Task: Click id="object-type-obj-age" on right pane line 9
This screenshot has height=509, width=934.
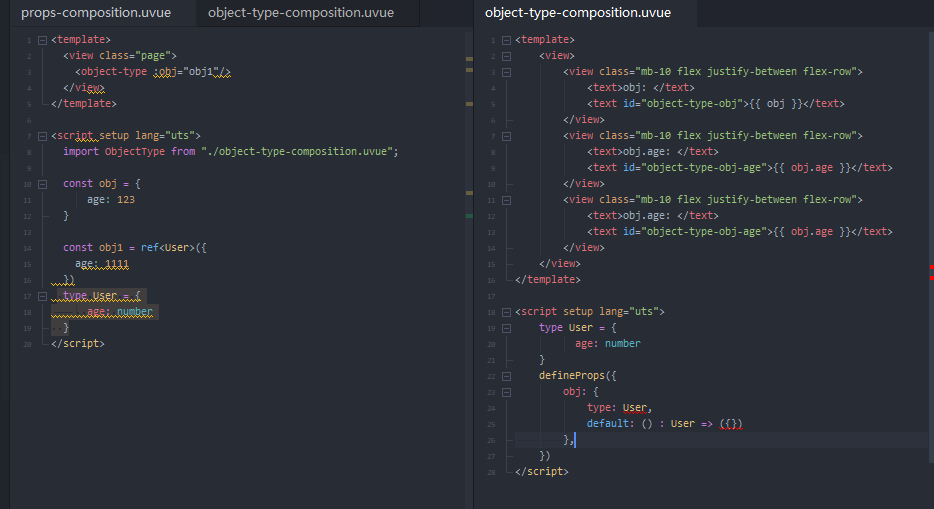Action: [695, 167]
